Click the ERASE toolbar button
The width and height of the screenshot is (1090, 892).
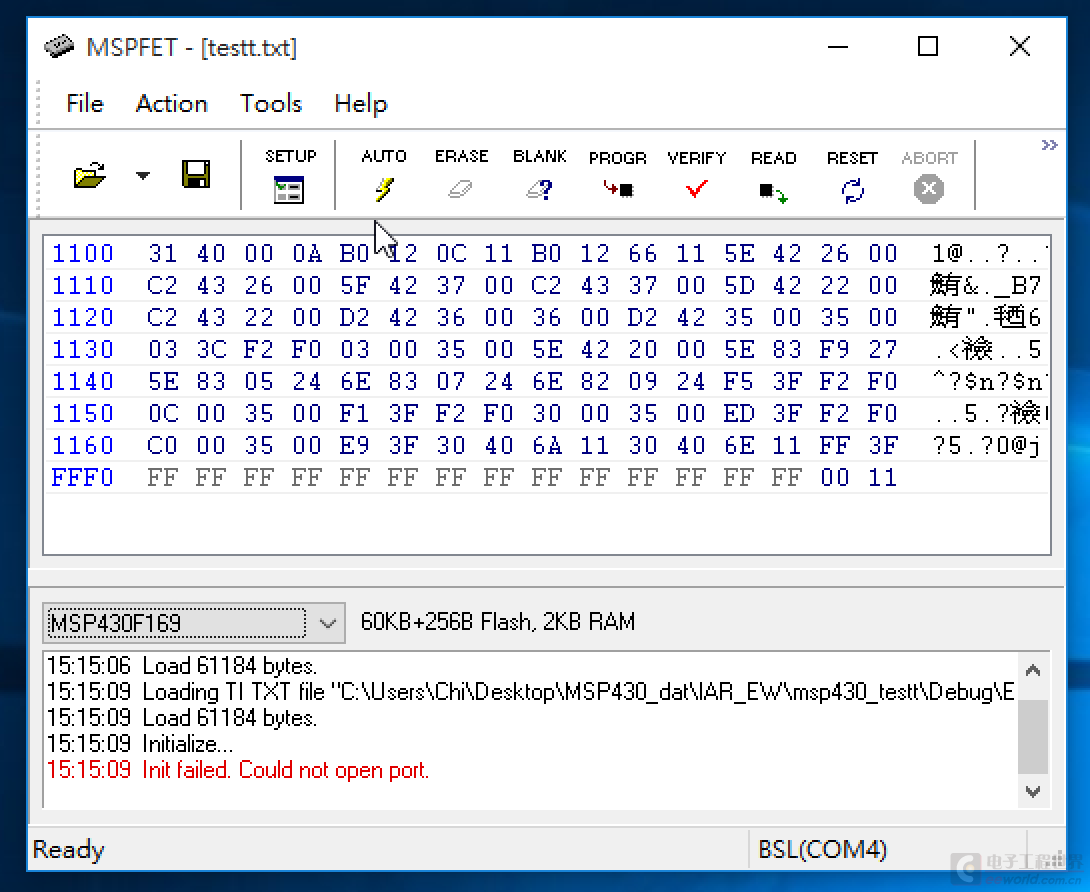(x=461, y=175)
